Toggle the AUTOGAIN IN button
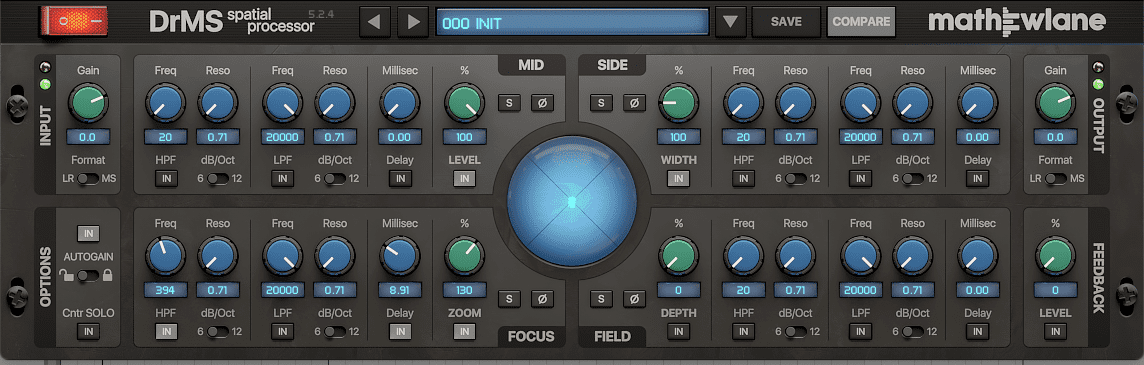Viewport: 1144px width, 365px height. [x=88, y=234]
